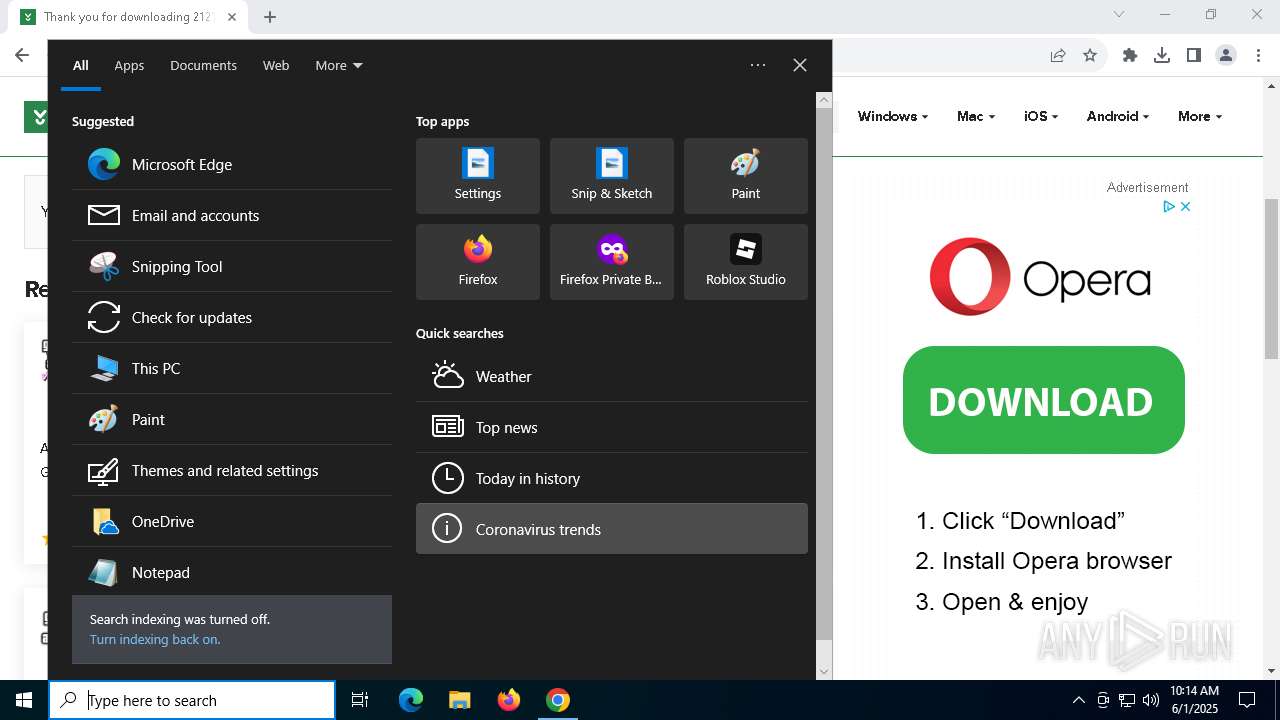Viewport: 1280px width, 720px height.
Task: Open the Roblox Studio tile
Action: (746, 262)
